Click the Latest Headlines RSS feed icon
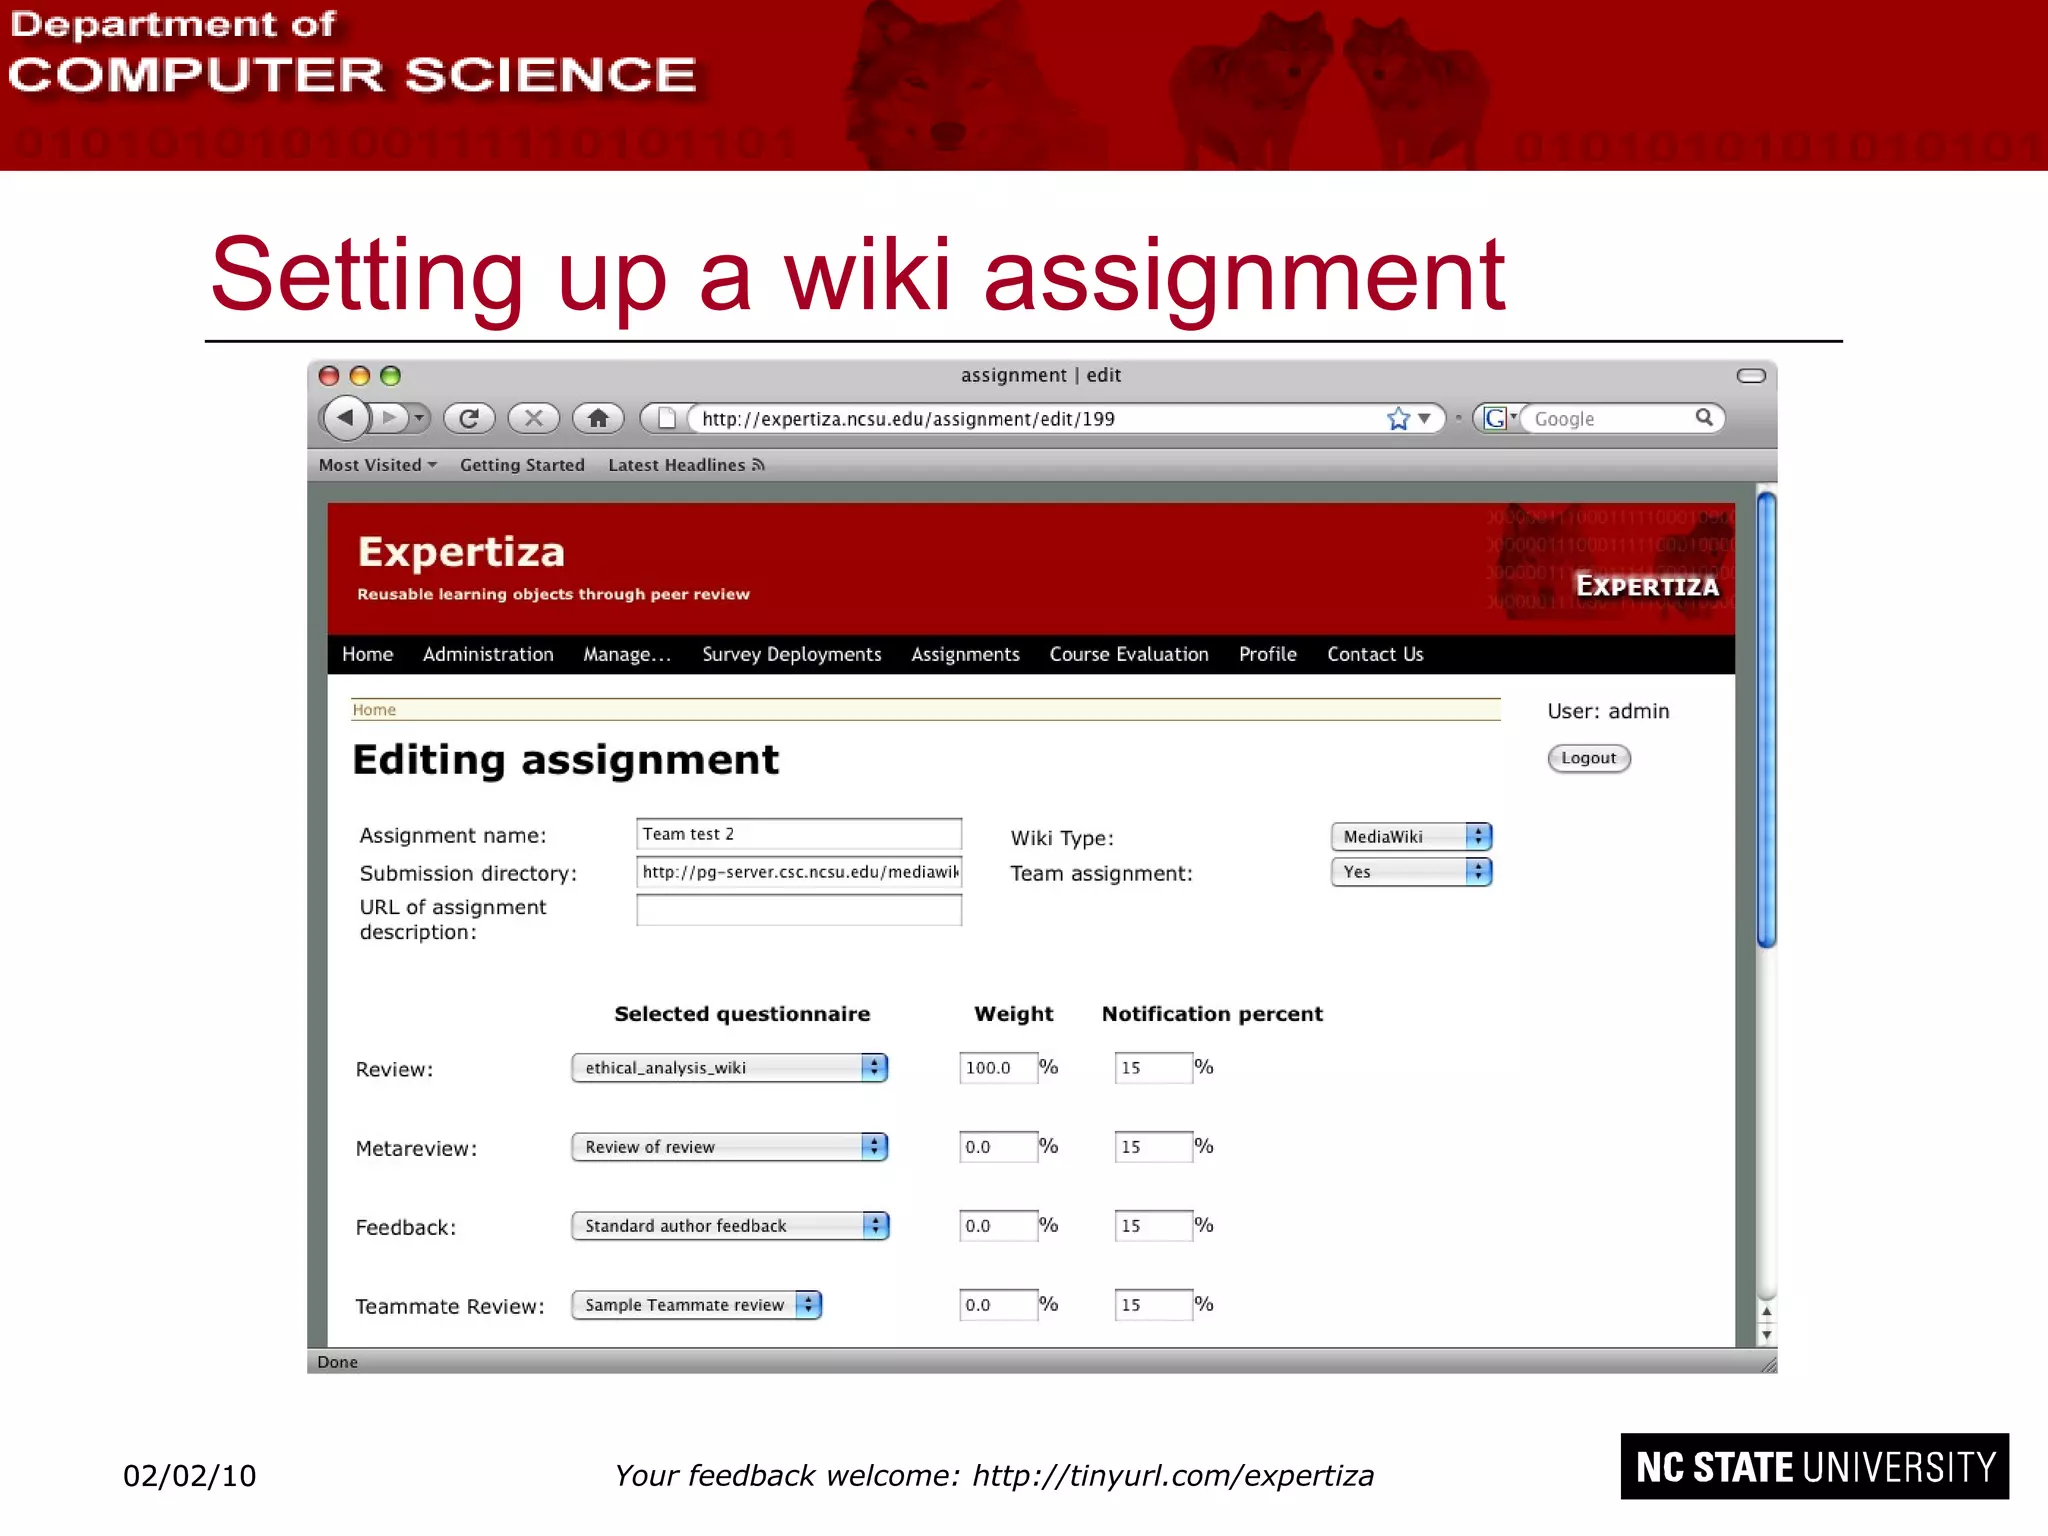 click(758, 465)
